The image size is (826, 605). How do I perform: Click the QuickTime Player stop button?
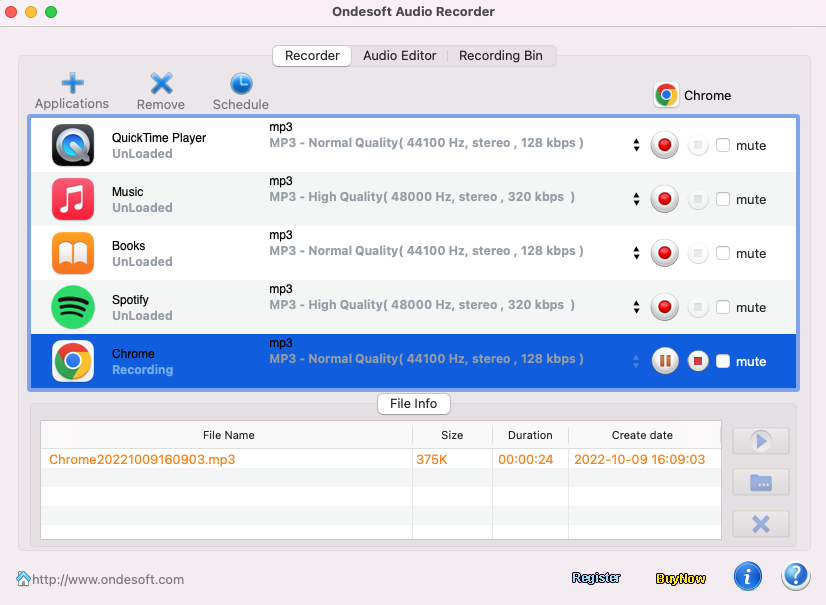tap(698, 145)
